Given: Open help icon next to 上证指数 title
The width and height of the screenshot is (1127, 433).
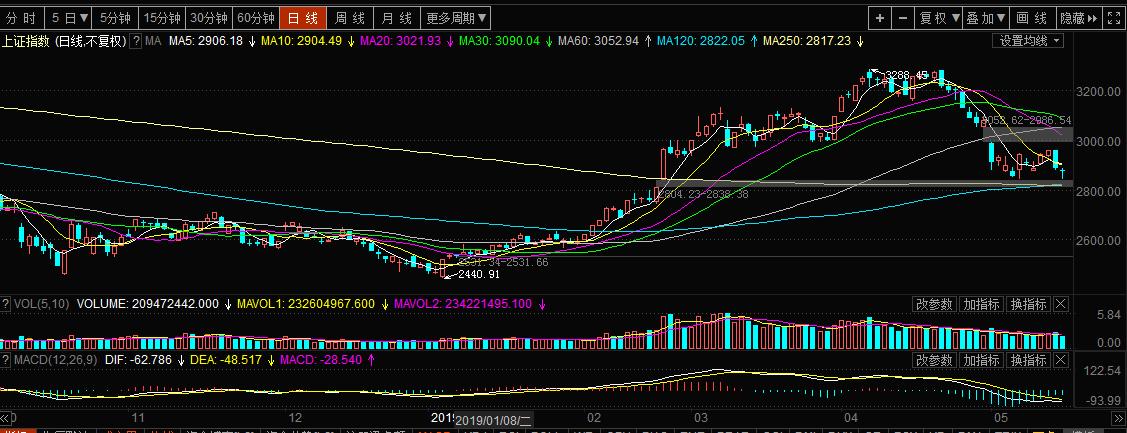Looking at the screenshot, I should [x=135, y=41].
